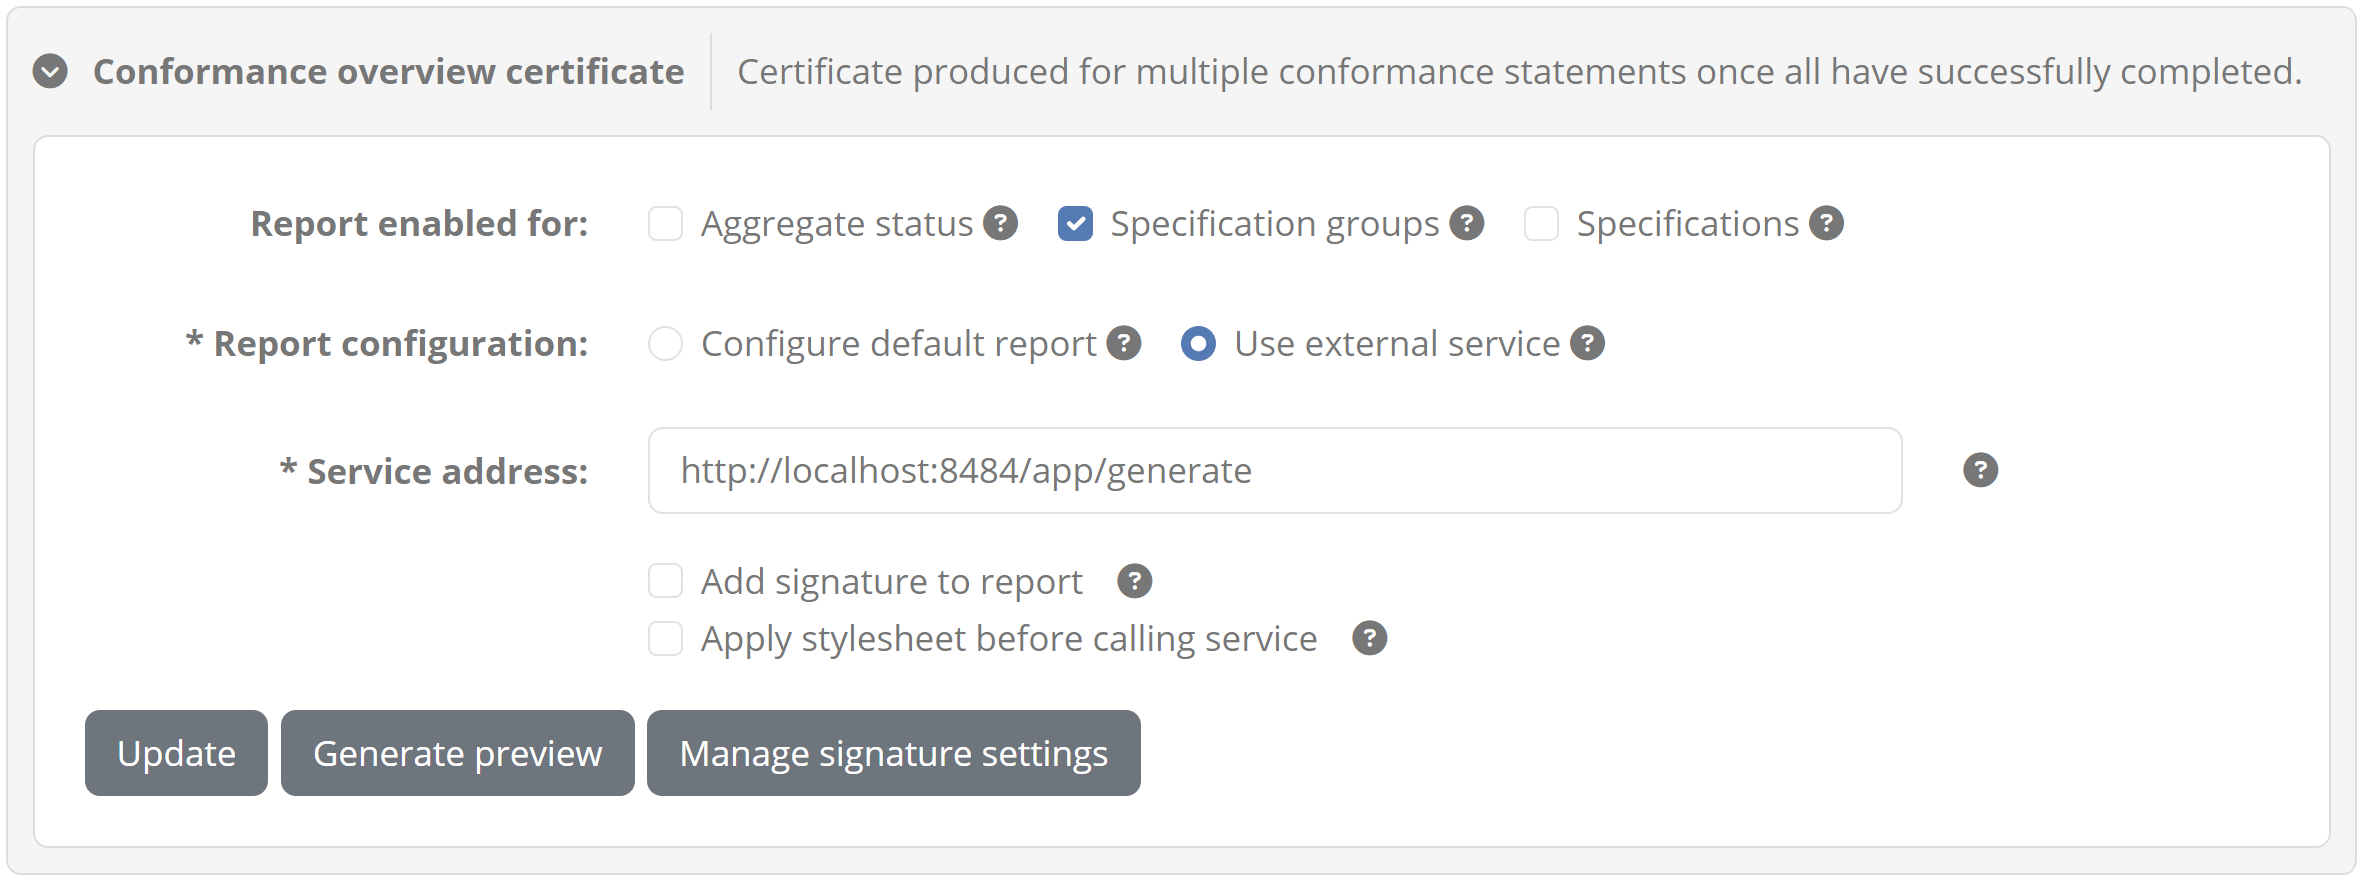Show help for Use external service
The height and width of the screenshot is (880, 2362).
(x=1587, y=343)
